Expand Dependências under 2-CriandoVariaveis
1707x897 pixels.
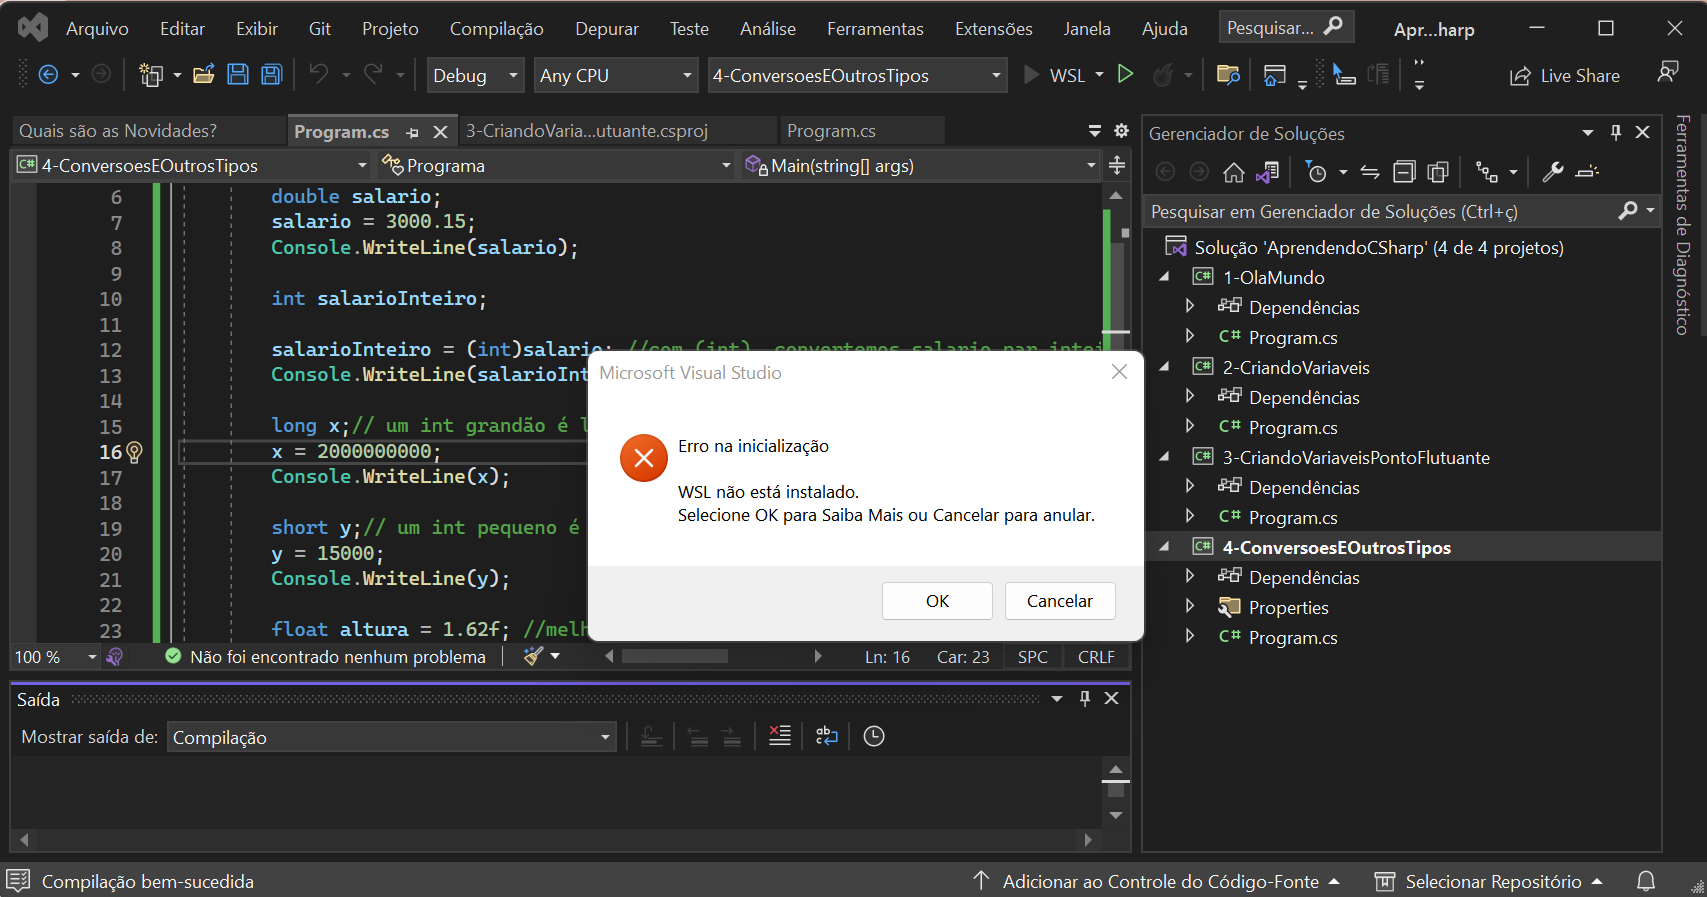1189,396
